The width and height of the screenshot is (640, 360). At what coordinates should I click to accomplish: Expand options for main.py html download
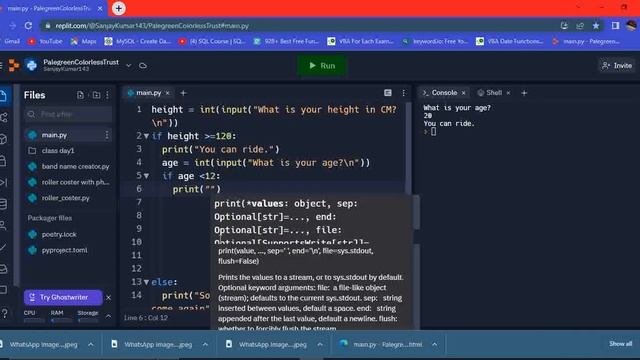(435, 344)
